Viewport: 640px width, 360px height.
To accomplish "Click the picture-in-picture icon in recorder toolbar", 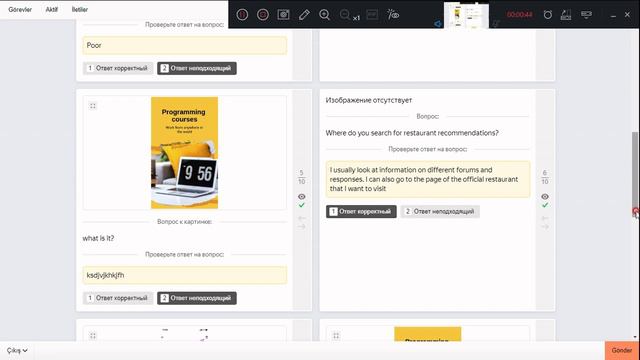I will pos(372,15).
